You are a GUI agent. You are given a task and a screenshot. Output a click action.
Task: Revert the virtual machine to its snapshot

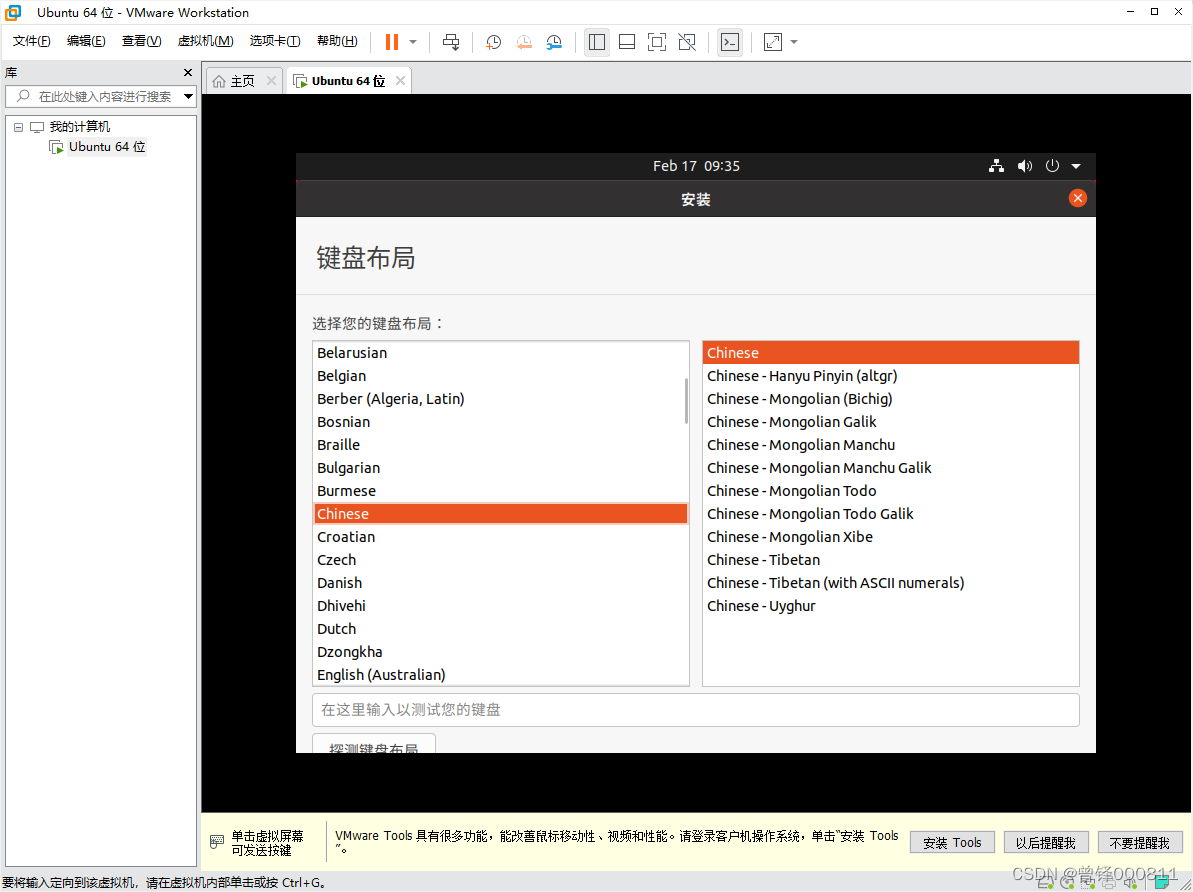(x=524, y=42)
